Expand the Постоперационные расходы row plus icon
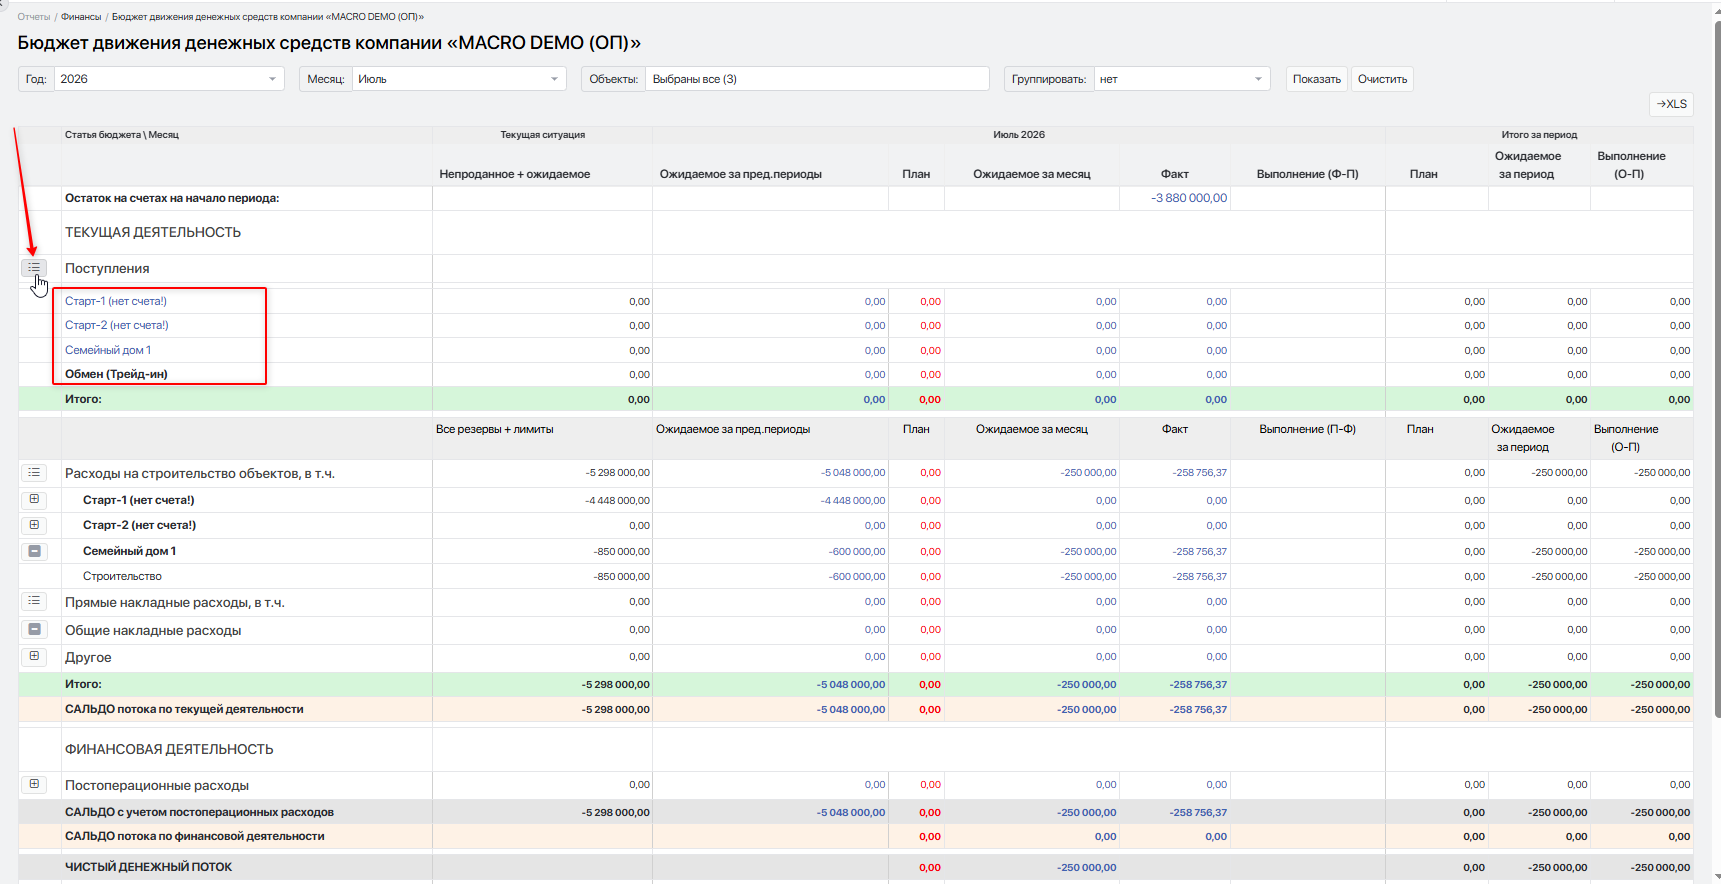 (34, 784)
